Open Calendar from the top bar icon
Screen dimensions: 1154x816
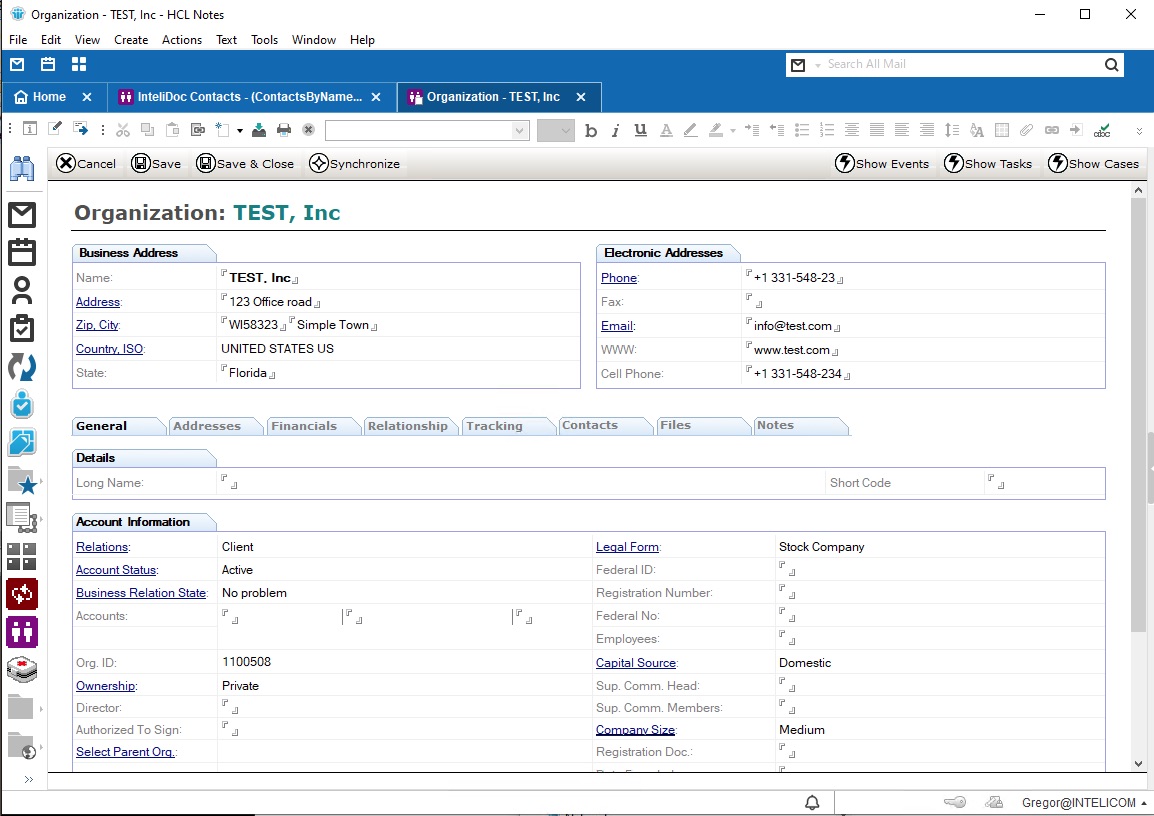tap(48, 64)
